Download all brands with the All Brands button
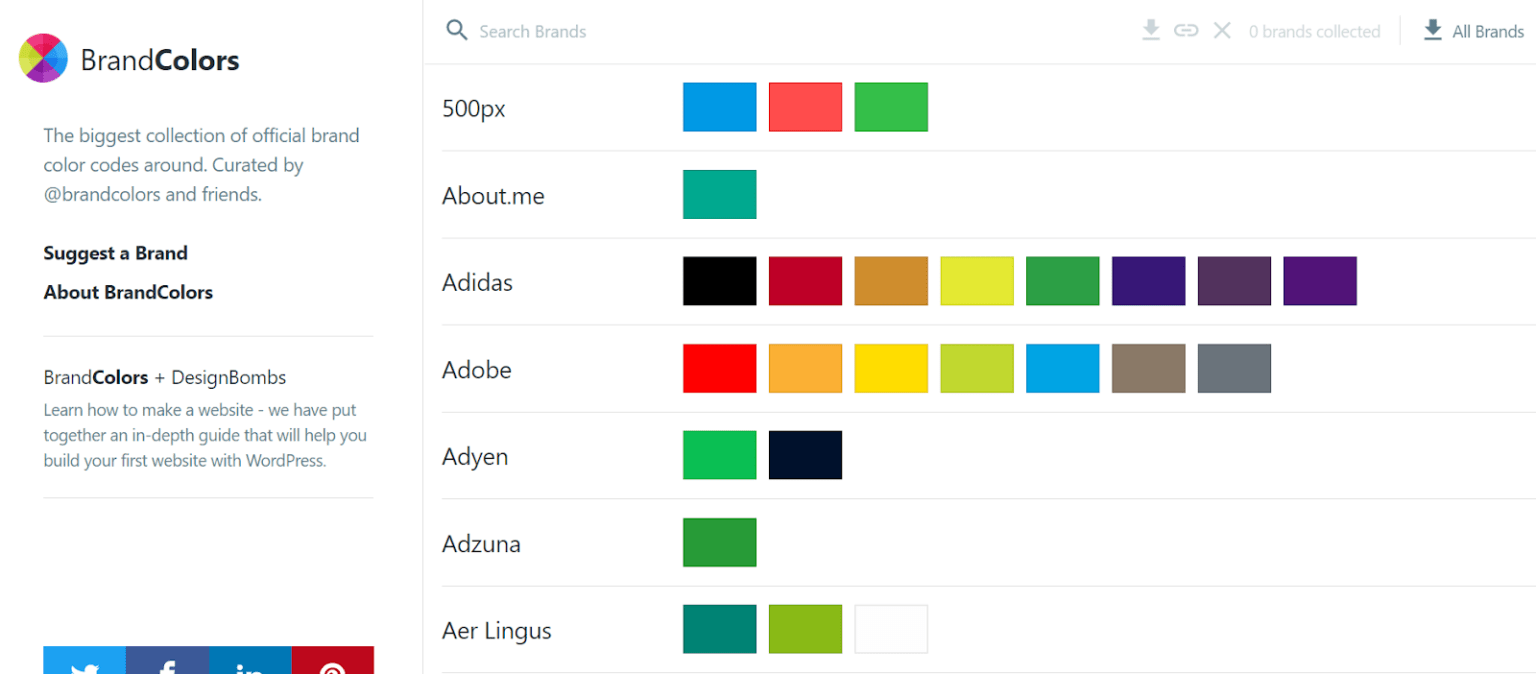 pyautogui.click(x=1472, y=30)
